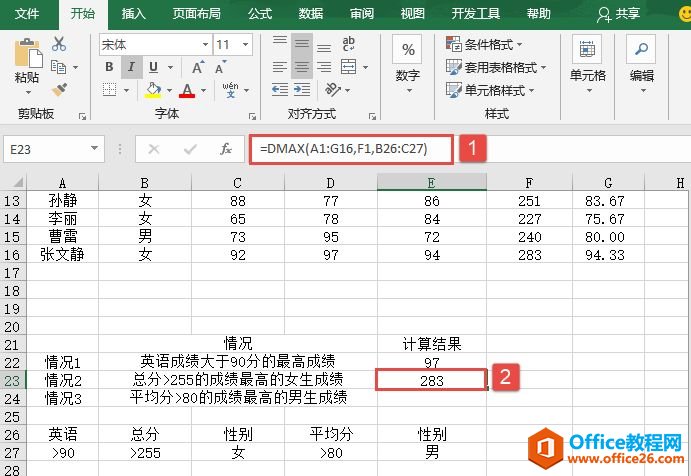The height and width of the screenshot is (476, 691).
Task: Open the 条件格式 conditional formatting menu
Action: point(484,45)
